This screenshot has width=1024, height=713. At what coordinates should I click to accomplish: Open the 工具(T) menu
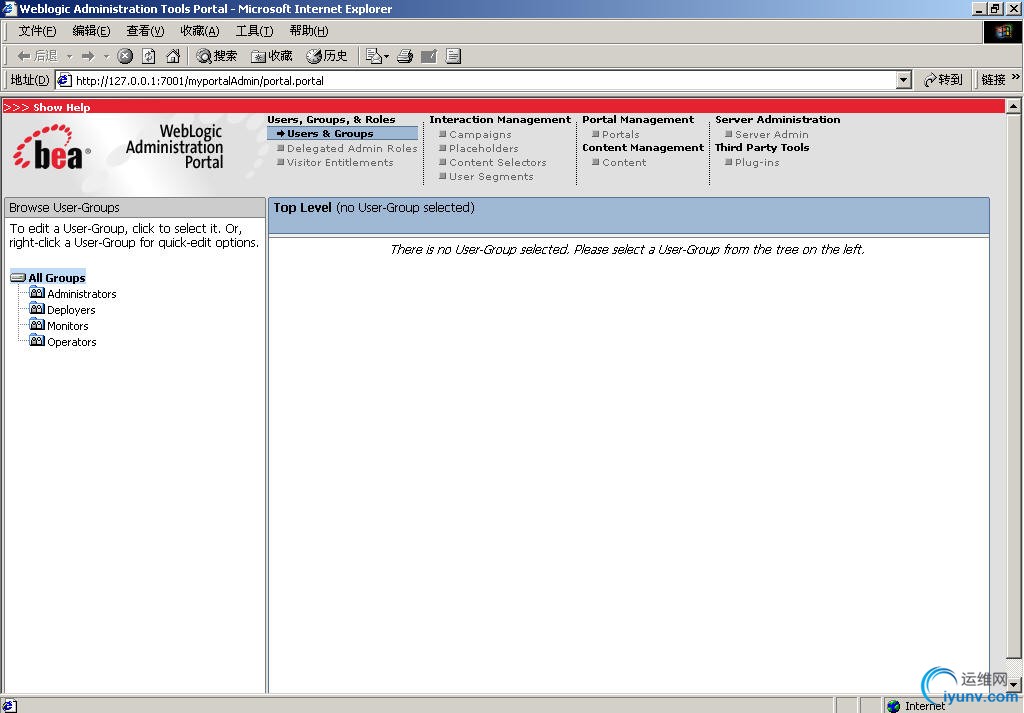point(255,31)
